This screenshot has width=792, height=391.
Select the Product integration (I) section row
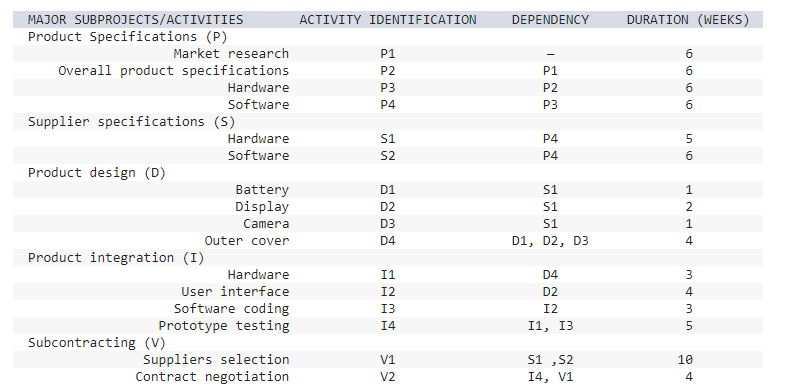coord(387,258)
